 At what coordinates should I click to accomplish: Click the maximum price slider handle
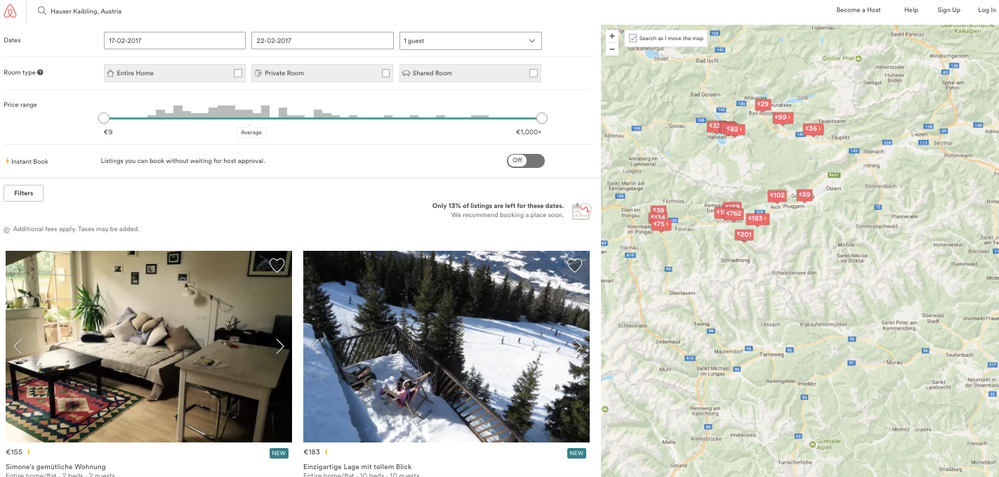(x=542, y=118)
